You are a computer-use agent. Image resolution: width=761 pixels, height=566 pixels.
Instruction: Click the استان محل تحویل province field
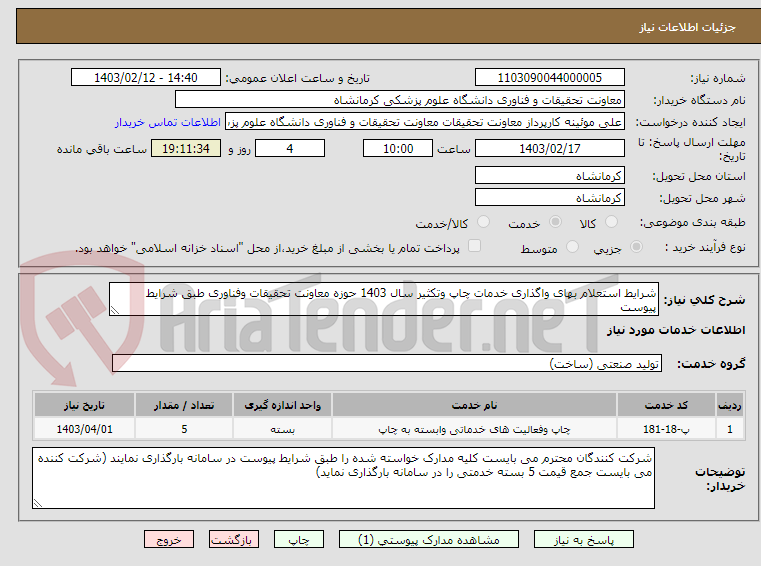[549, 175]
